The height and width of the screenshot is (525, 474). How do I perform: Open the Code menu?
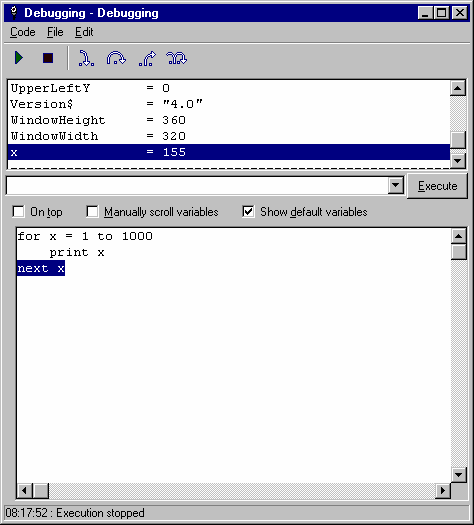tap(22, 32)
